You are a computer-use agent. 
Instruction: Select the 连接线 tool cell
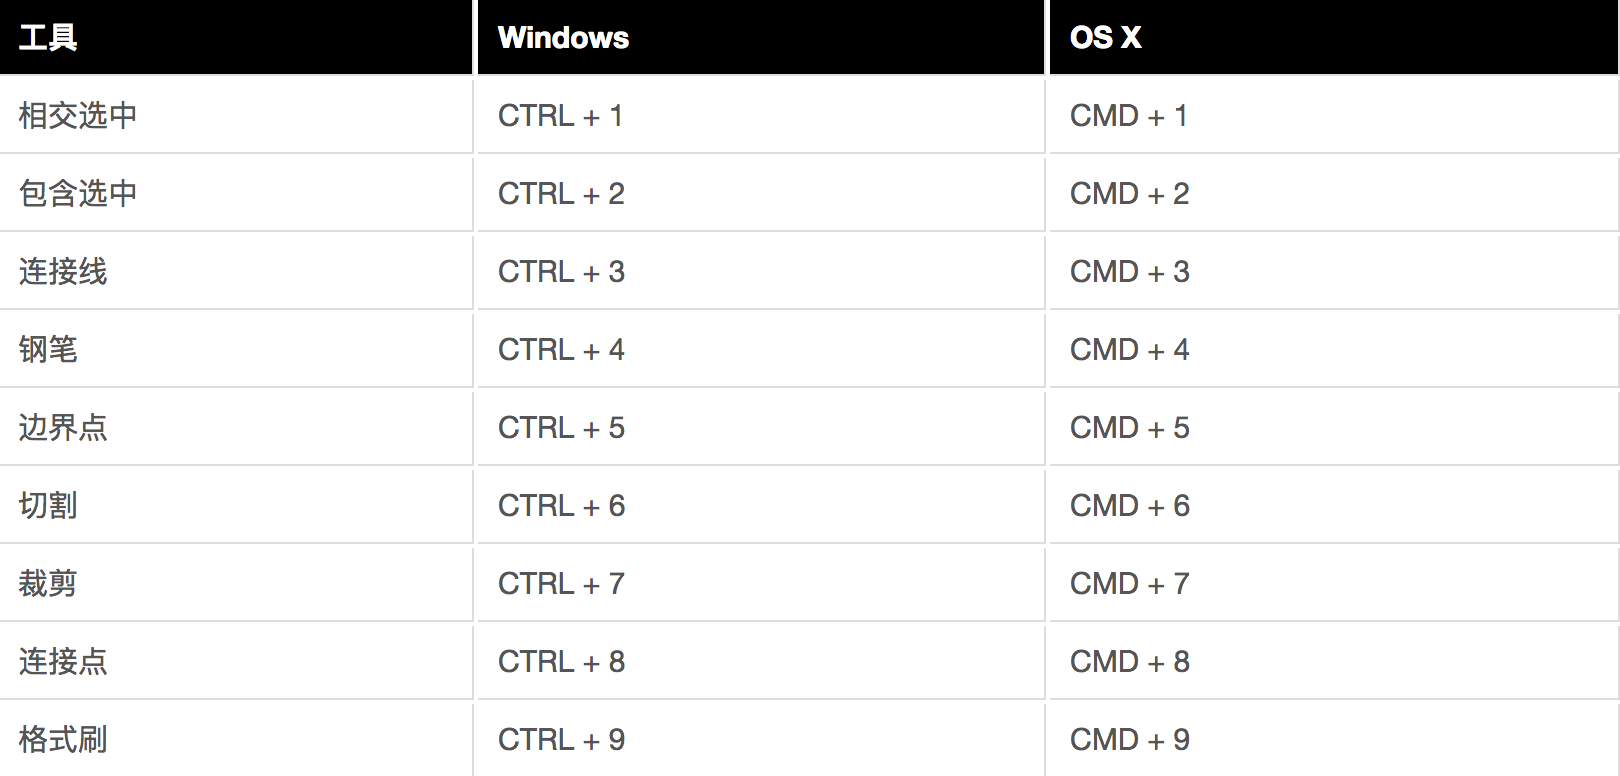[236, 272]
